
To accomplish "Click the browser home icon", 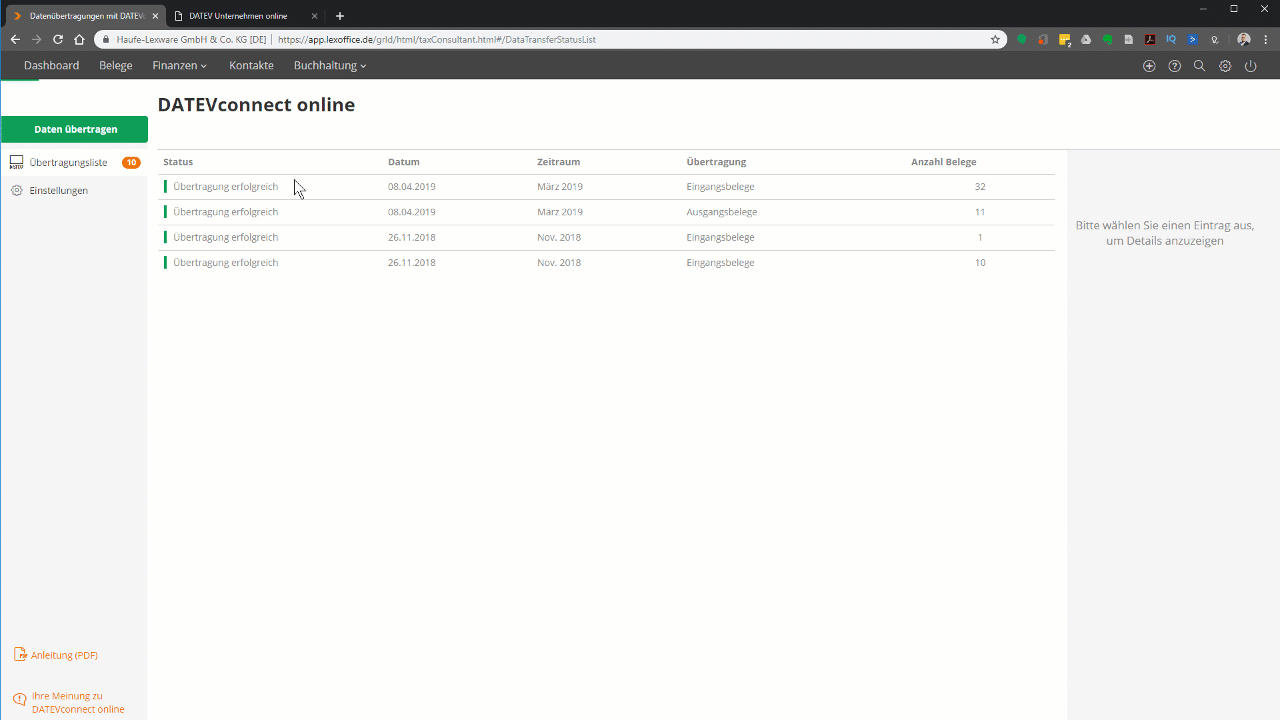I will 79,40.
